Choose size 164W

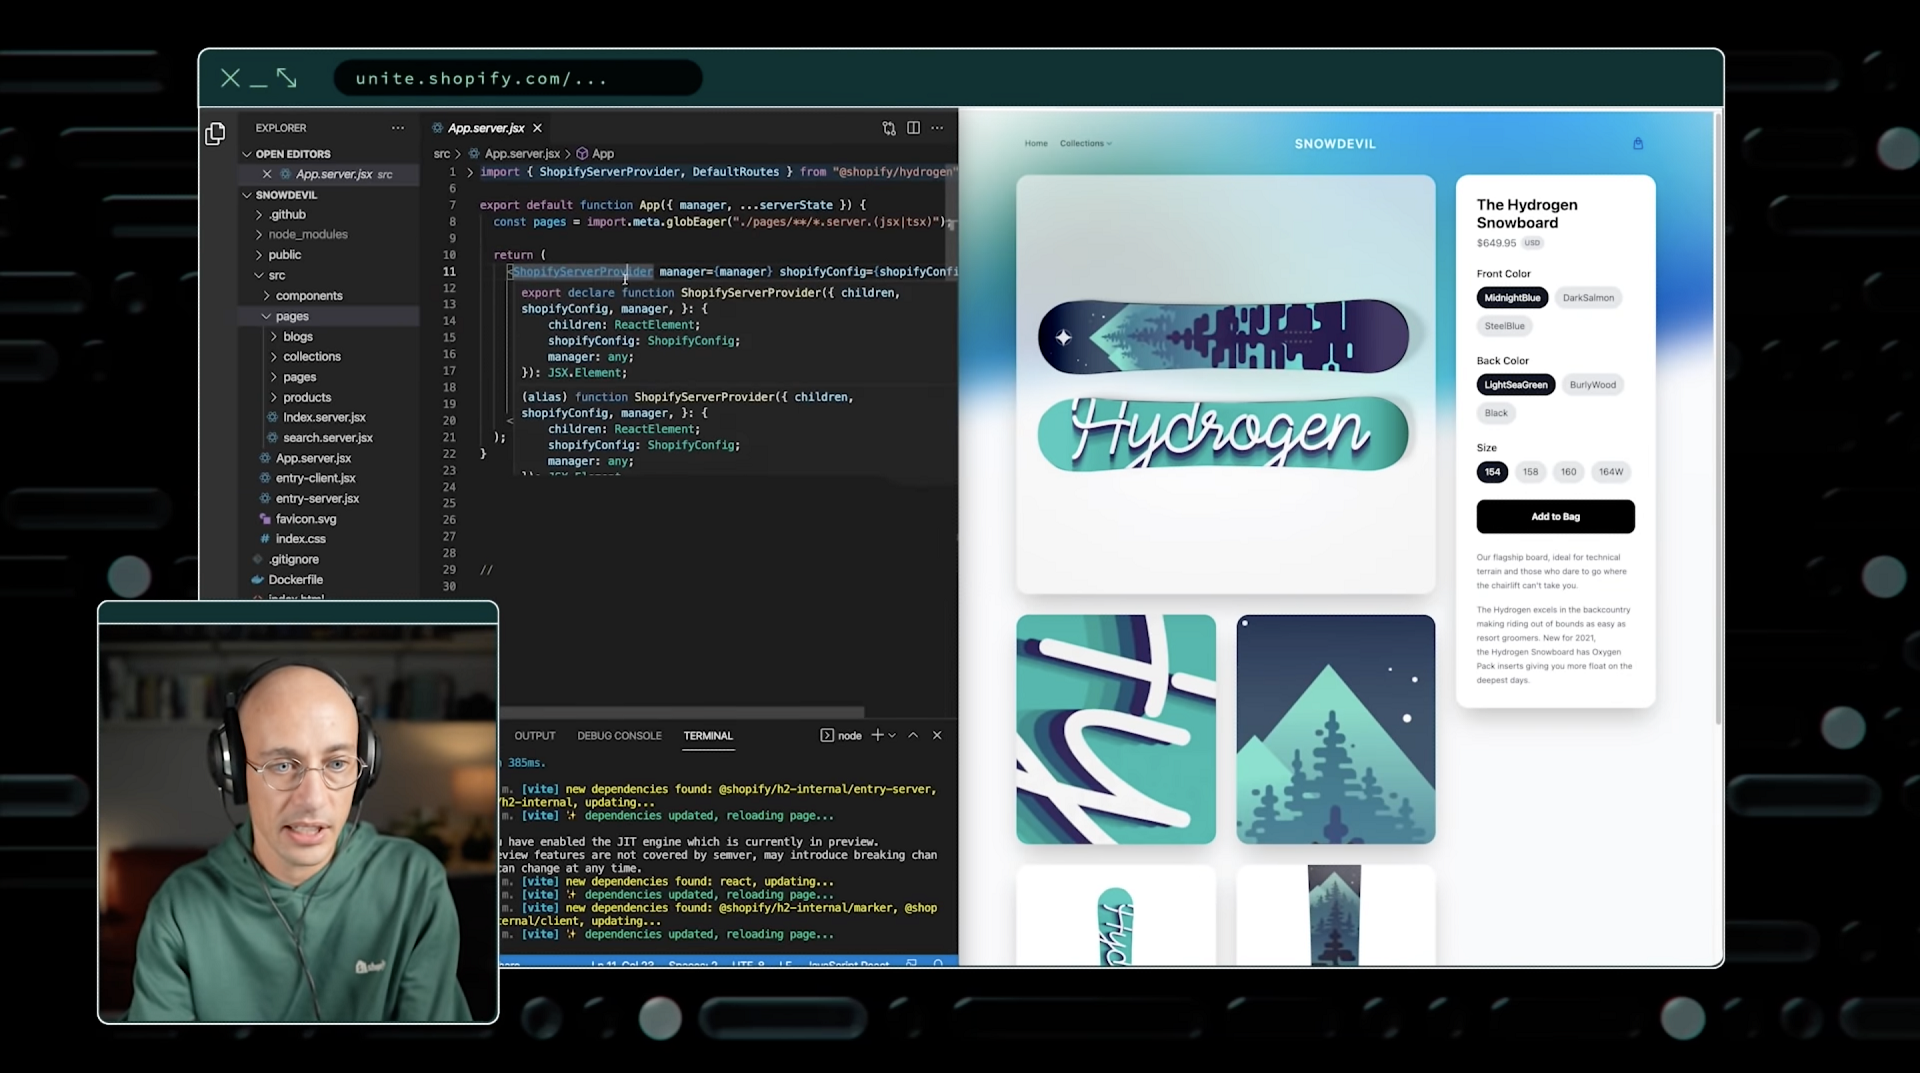[x=1610, y=472]
